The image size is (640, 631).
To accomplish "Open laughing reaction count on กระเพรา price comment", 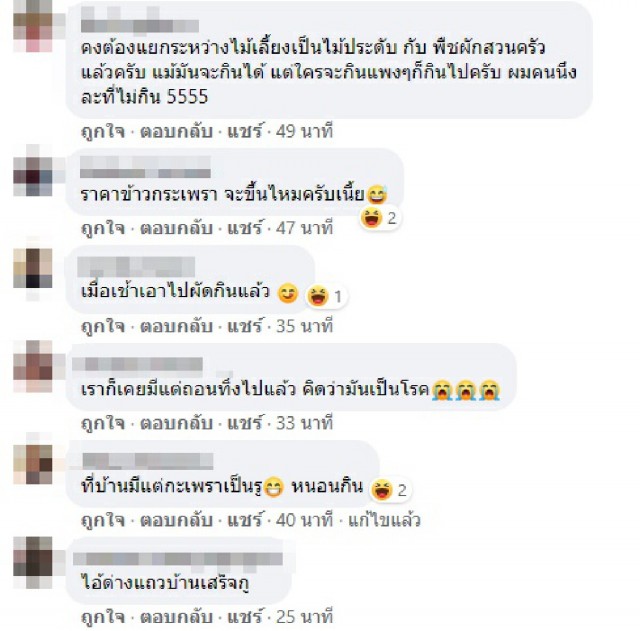I will (379, 218).
